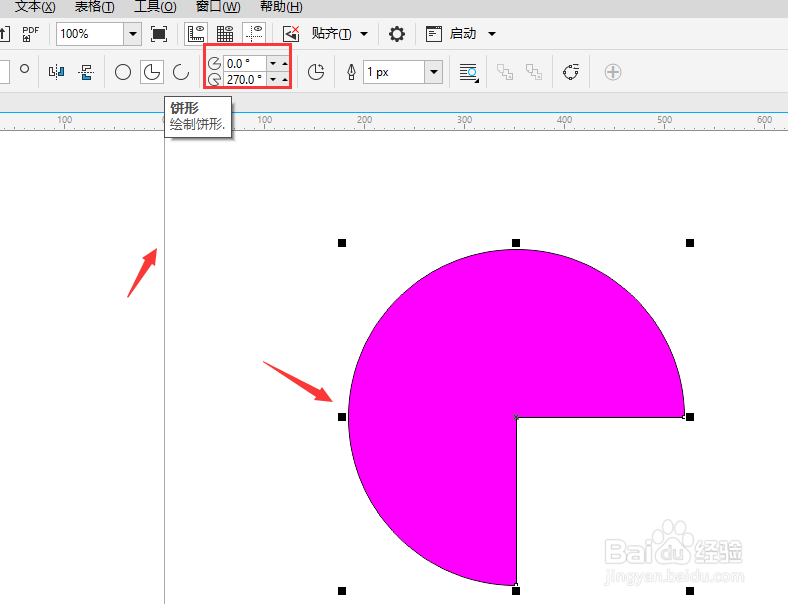Expand the 启动 dropdown arrow
The height and width of the screenshot is (604, 788).
(x=492, y=34)
